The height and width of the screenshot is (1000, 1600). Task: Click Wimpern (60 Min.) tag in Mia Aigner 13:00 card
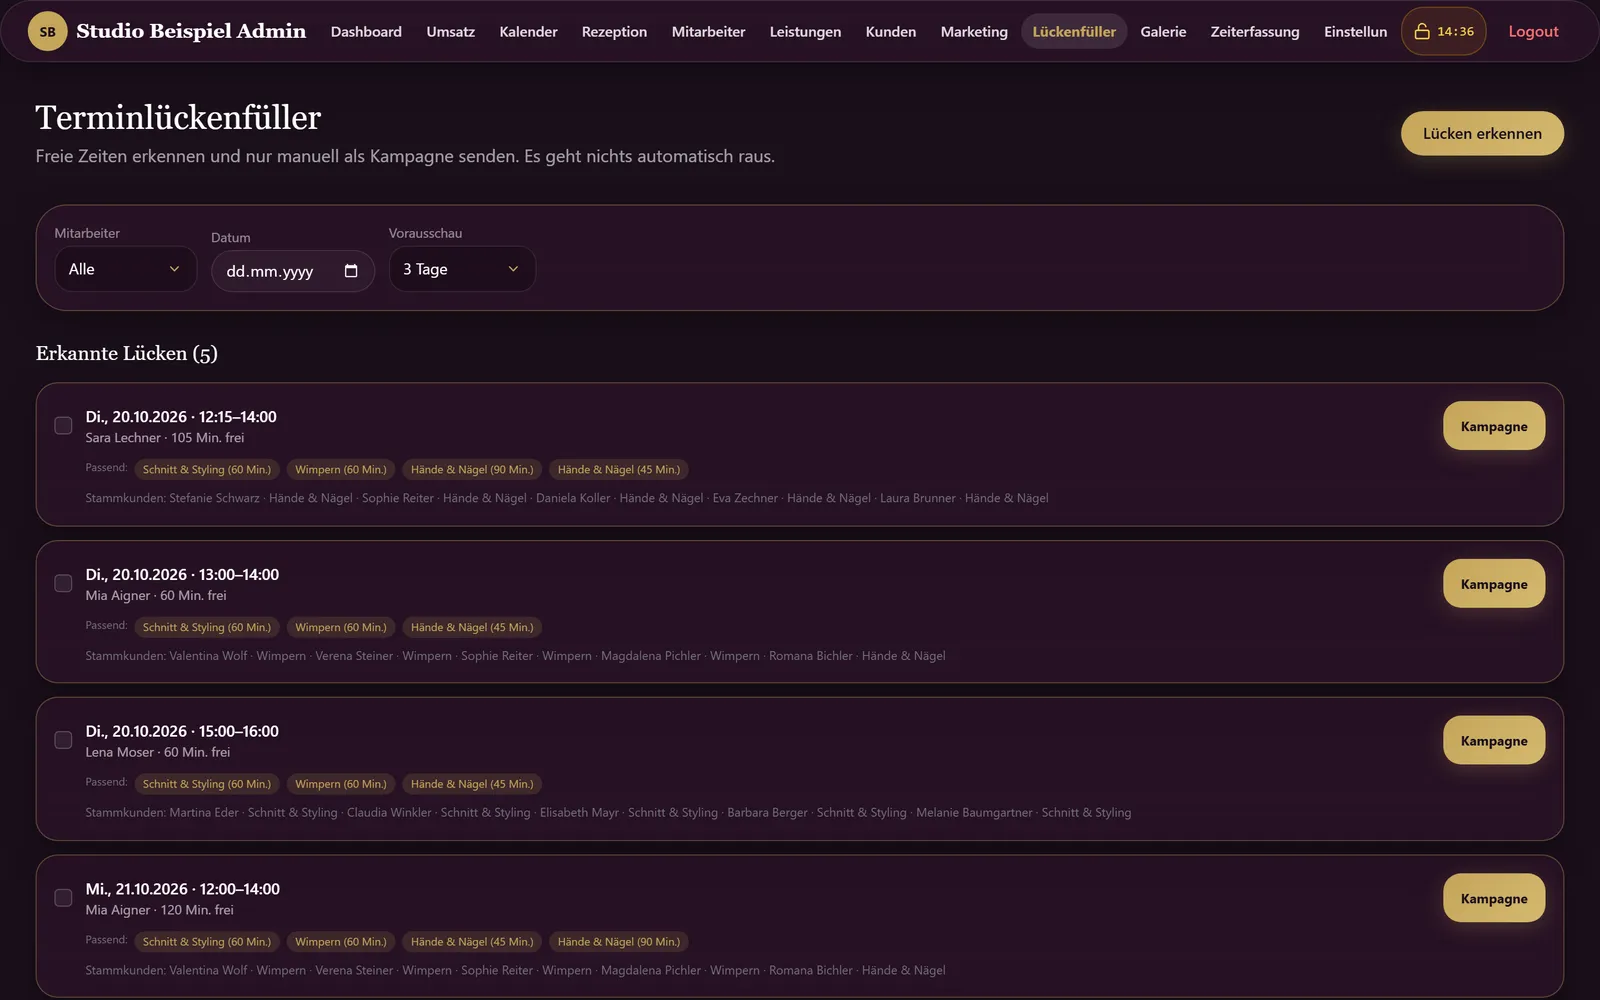340,627
